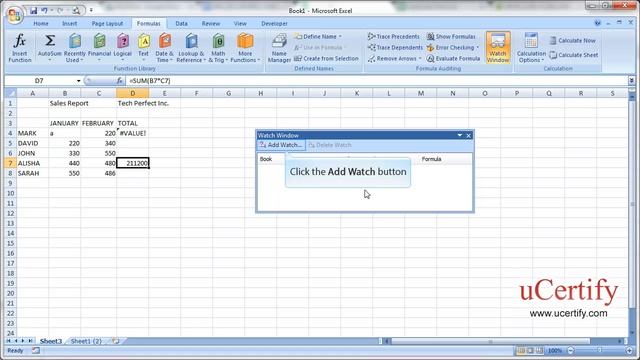Select cell D4 showing #VALUE!
Viewport: 640px width, 360px height.
coord(133,133)
